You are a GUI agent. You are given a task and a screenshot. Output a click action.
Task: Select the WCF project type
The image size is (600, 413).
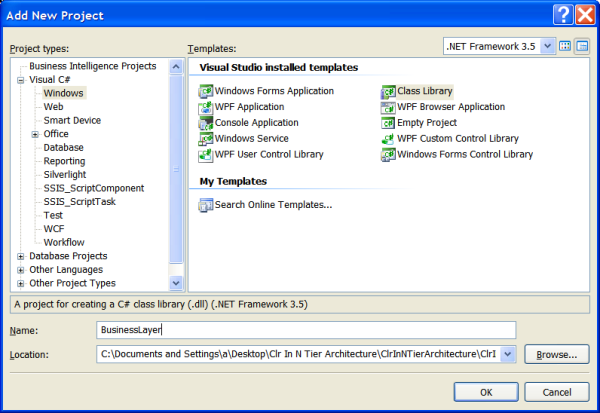click(54, 229)
